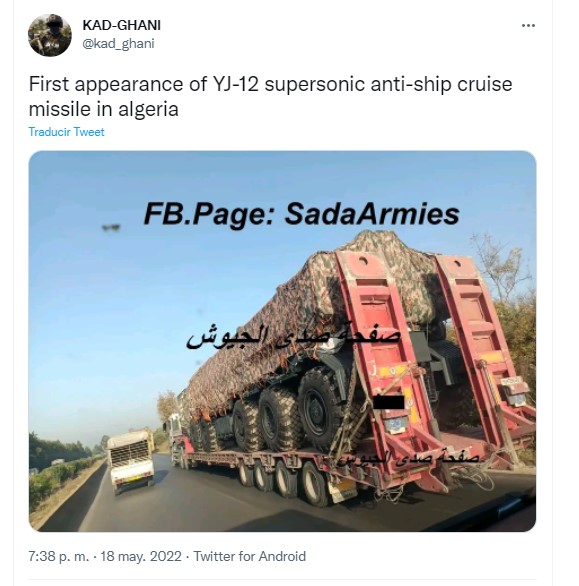579x586 pixels.
Task: Click the black censor rectangle on trailer
Action: [389, 402]
